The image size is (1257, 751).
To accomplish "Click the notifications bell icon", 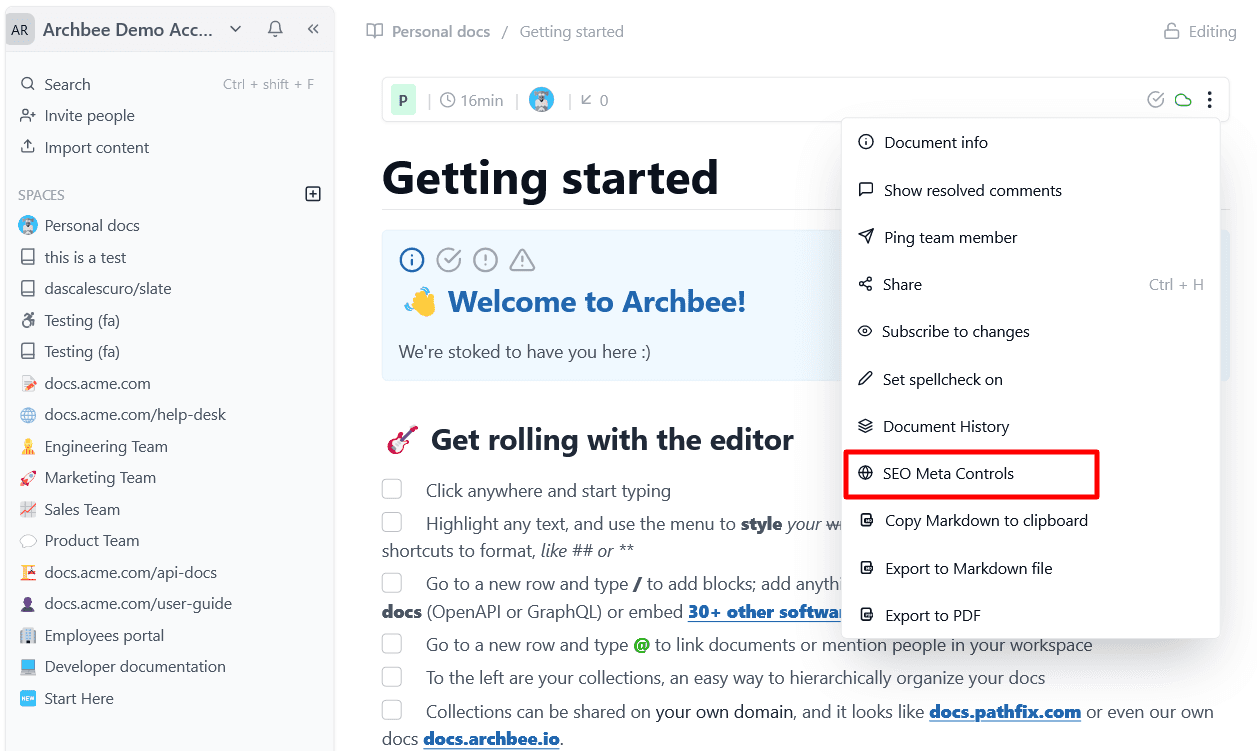I will [x=275, y=29].
